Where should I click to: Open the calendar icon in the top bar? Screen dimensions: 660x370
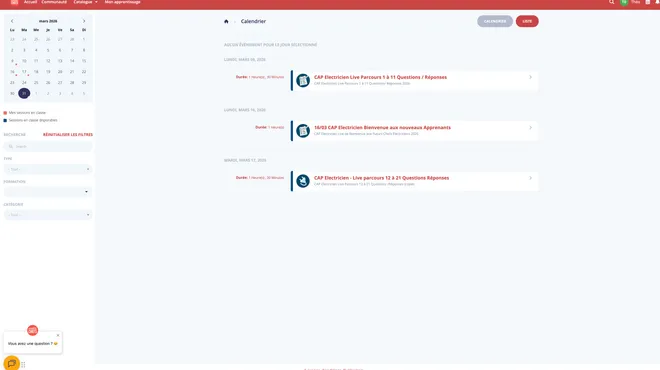[647, 2]
